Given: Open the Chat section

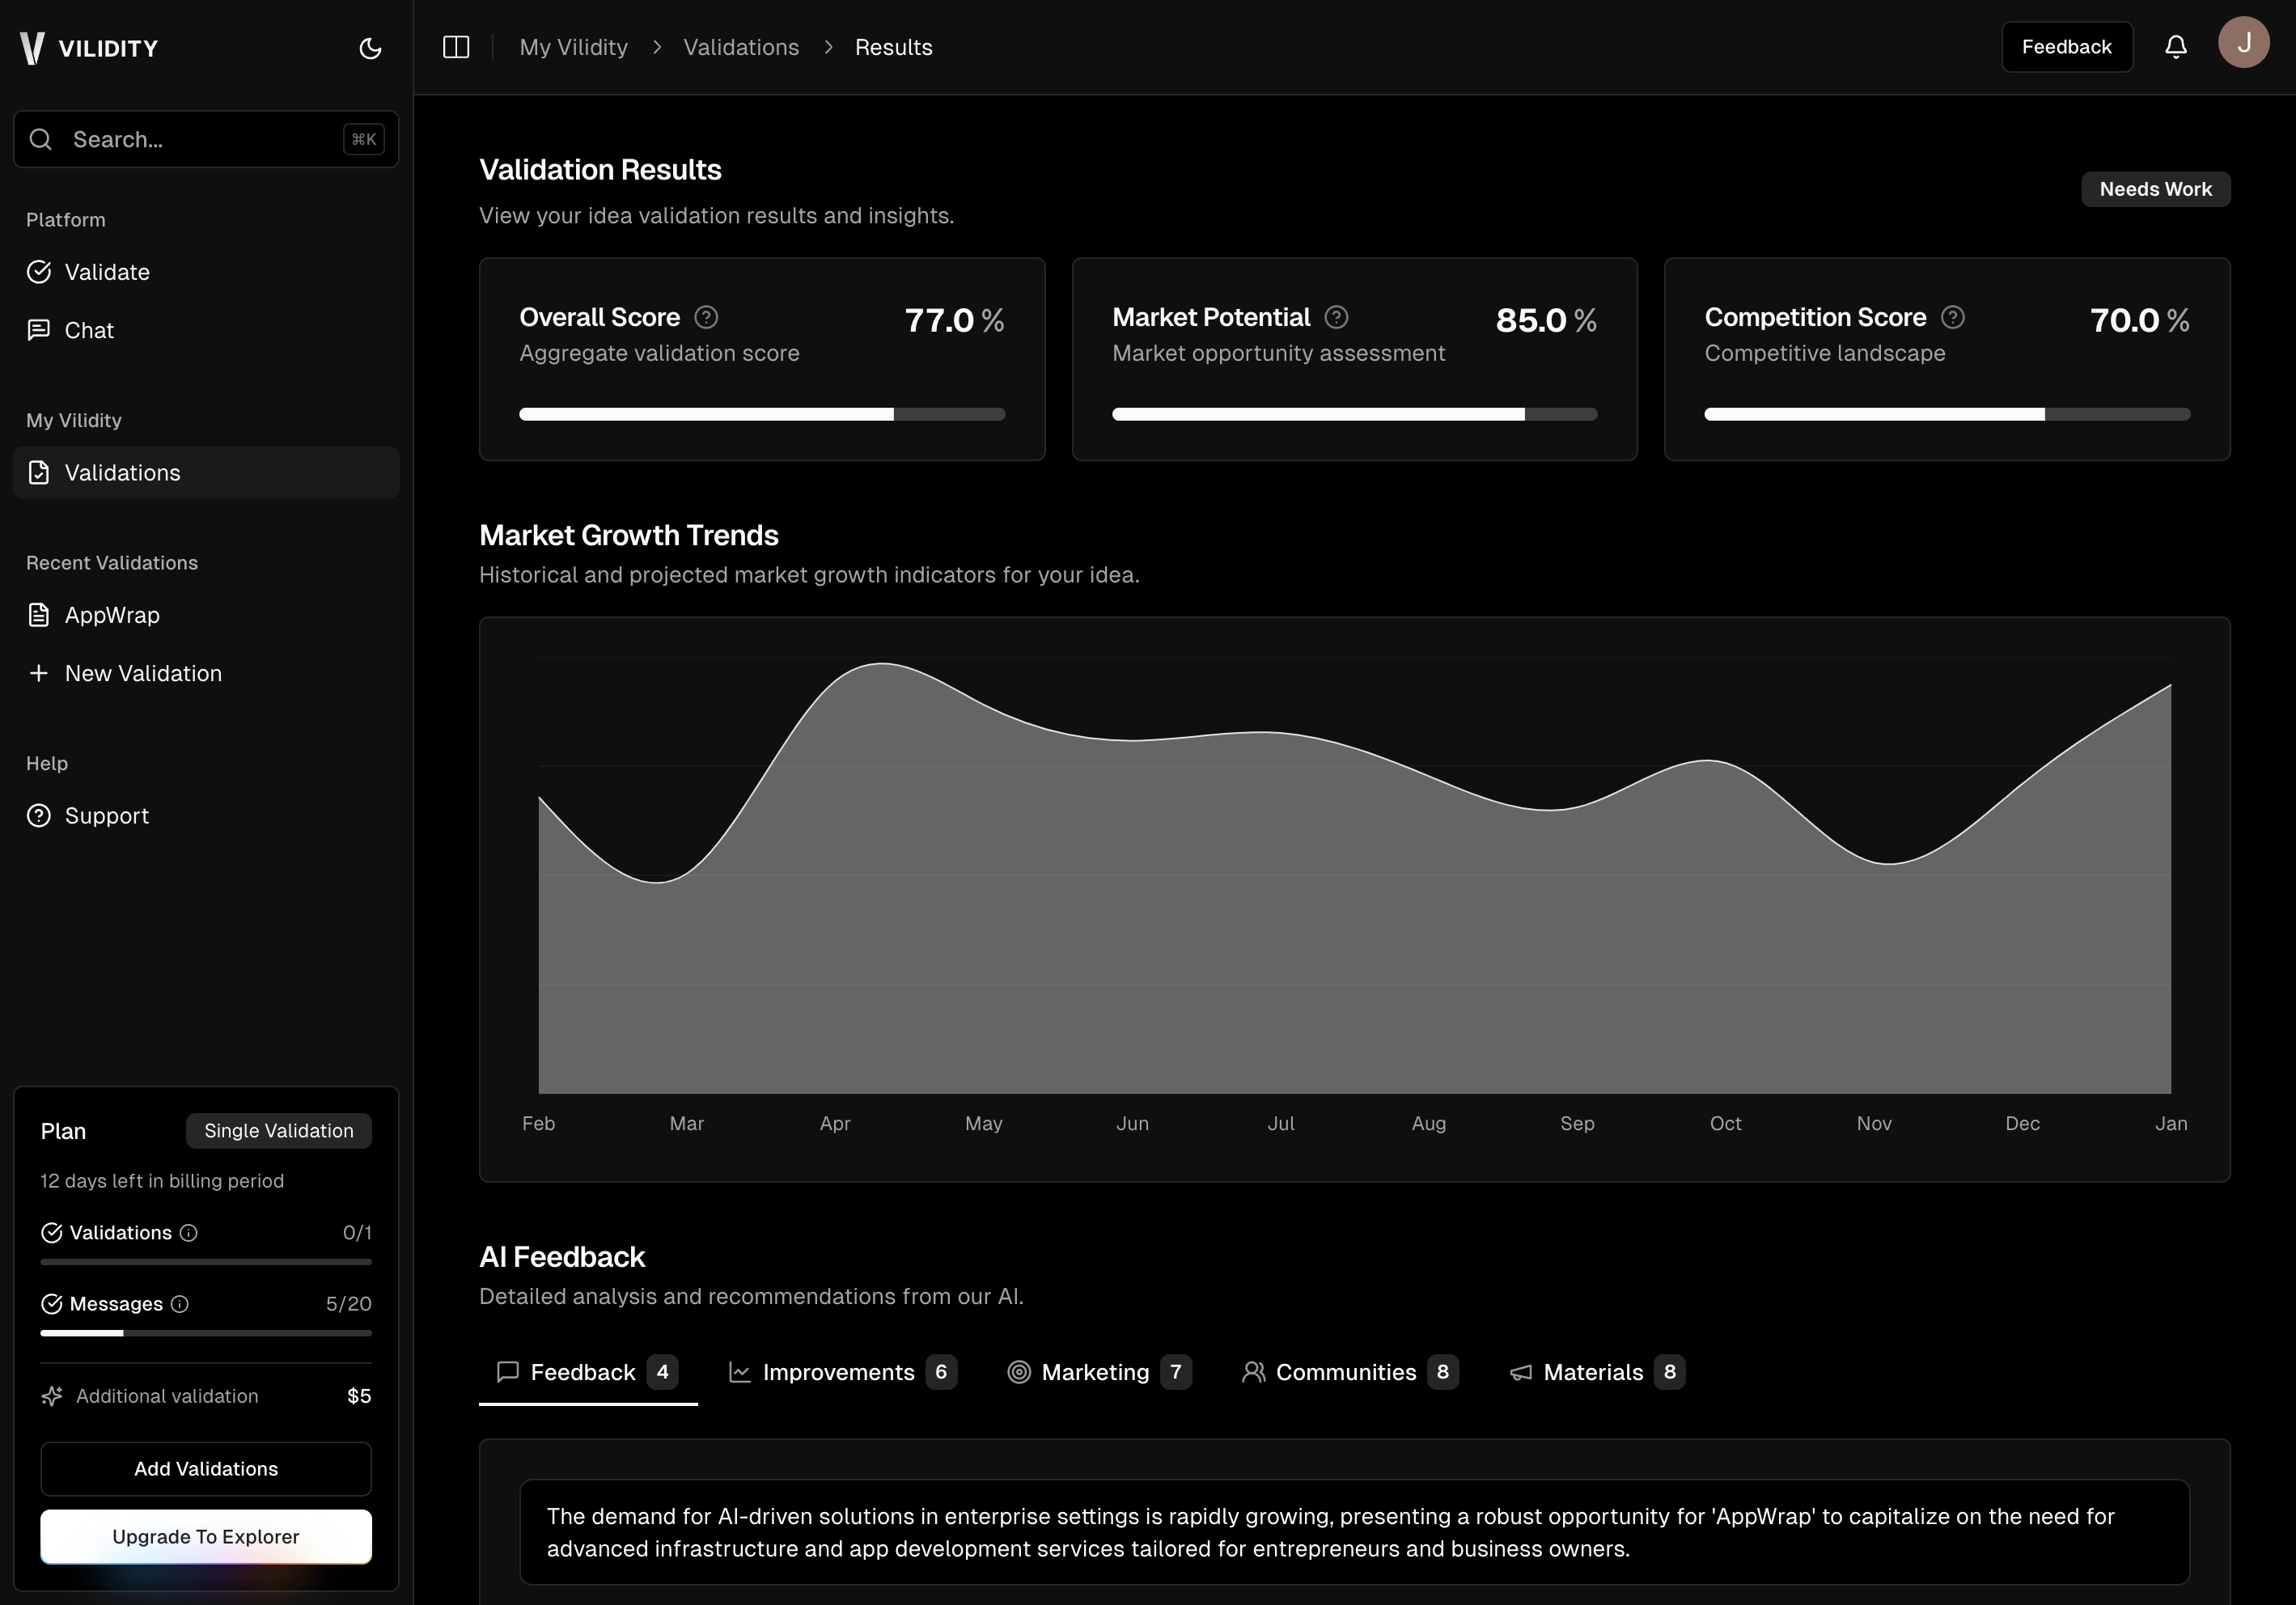Looking at the screenshot, I should [88, 330].
